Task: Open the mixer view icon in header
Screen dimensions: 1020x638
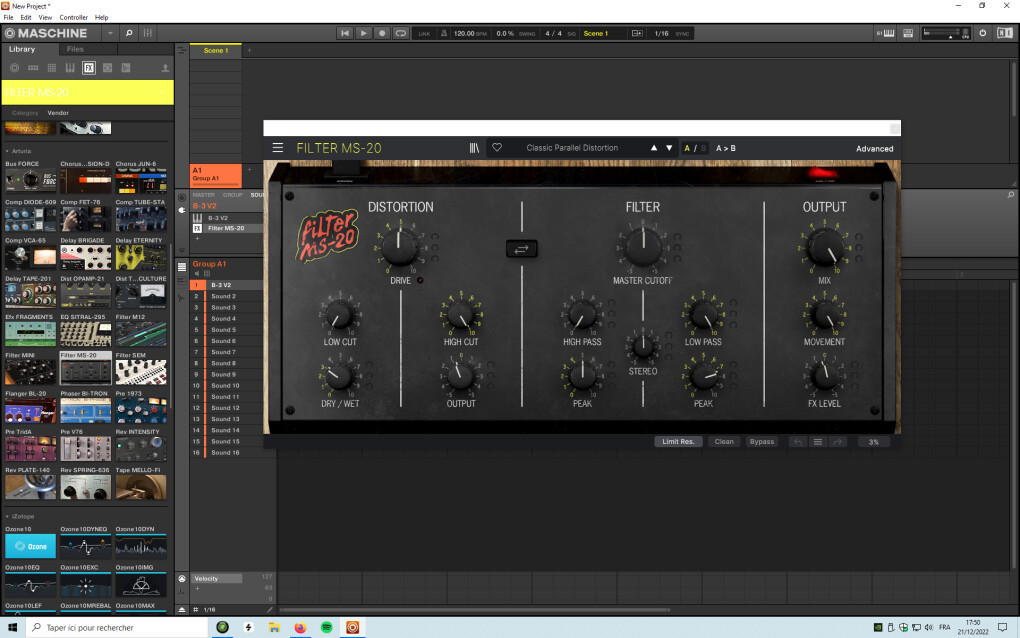Action: 148,33
